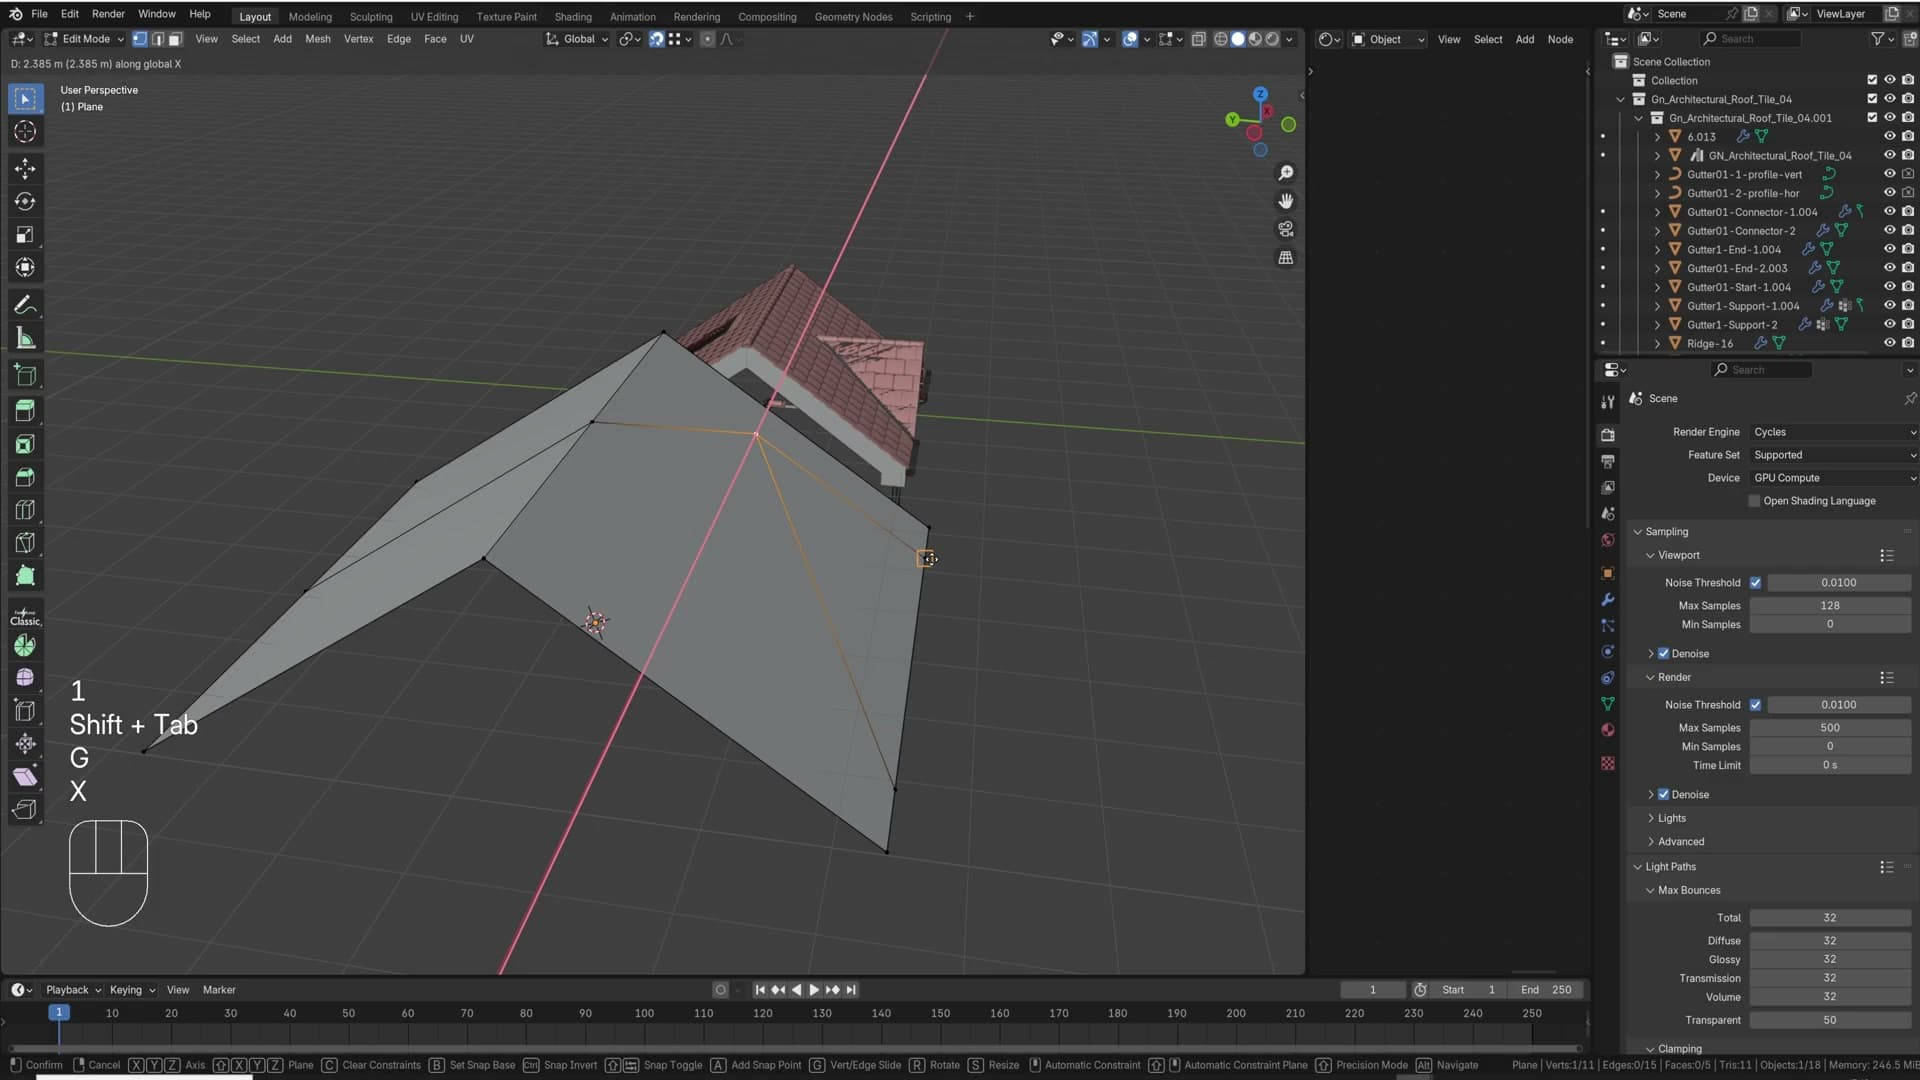Open the Feature Set dropdown
The image size is (1920, 1080).
1832,455
